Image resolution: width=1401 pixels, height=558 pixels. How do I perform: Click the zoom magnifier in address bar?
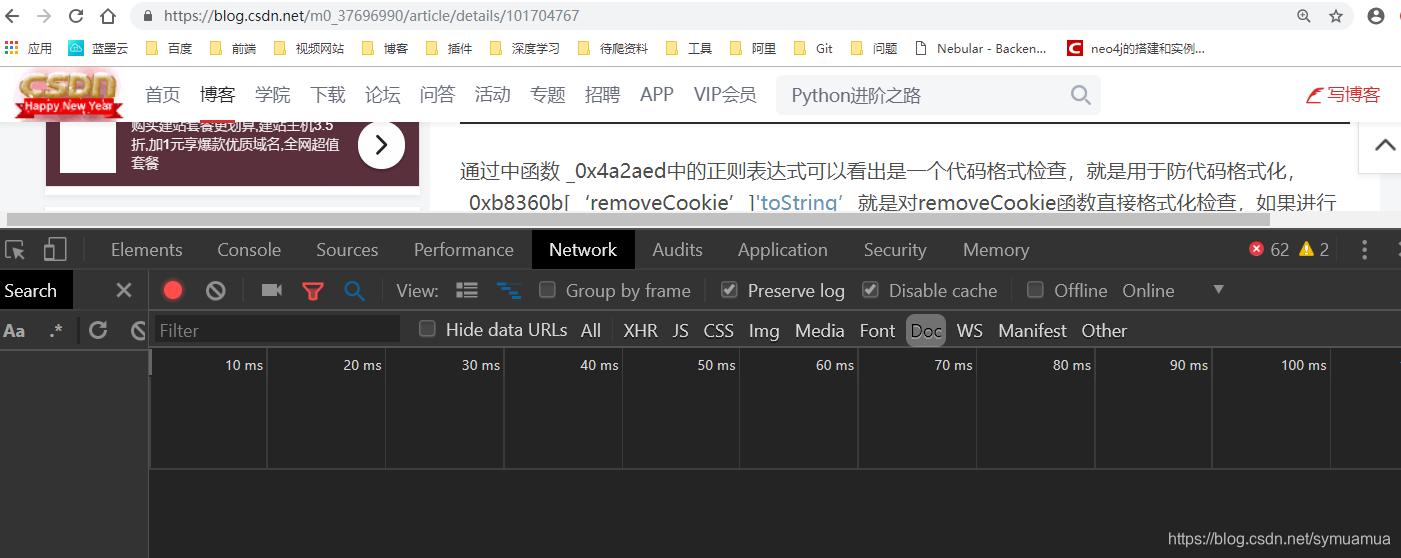pyautogui.click(x=1304, y=16)
